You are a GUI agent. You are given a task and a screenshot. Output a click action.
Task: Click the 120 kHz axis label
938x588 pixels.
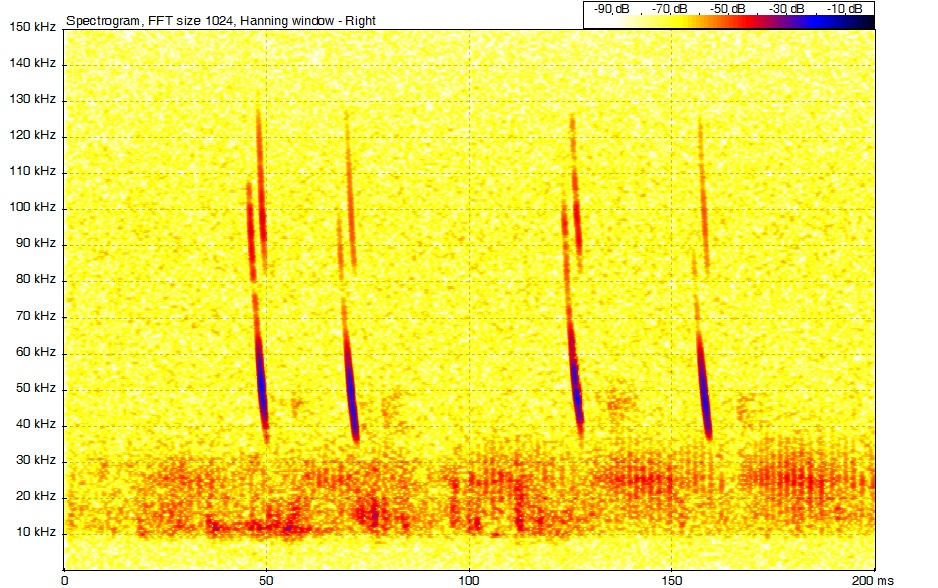coord(32,135)
